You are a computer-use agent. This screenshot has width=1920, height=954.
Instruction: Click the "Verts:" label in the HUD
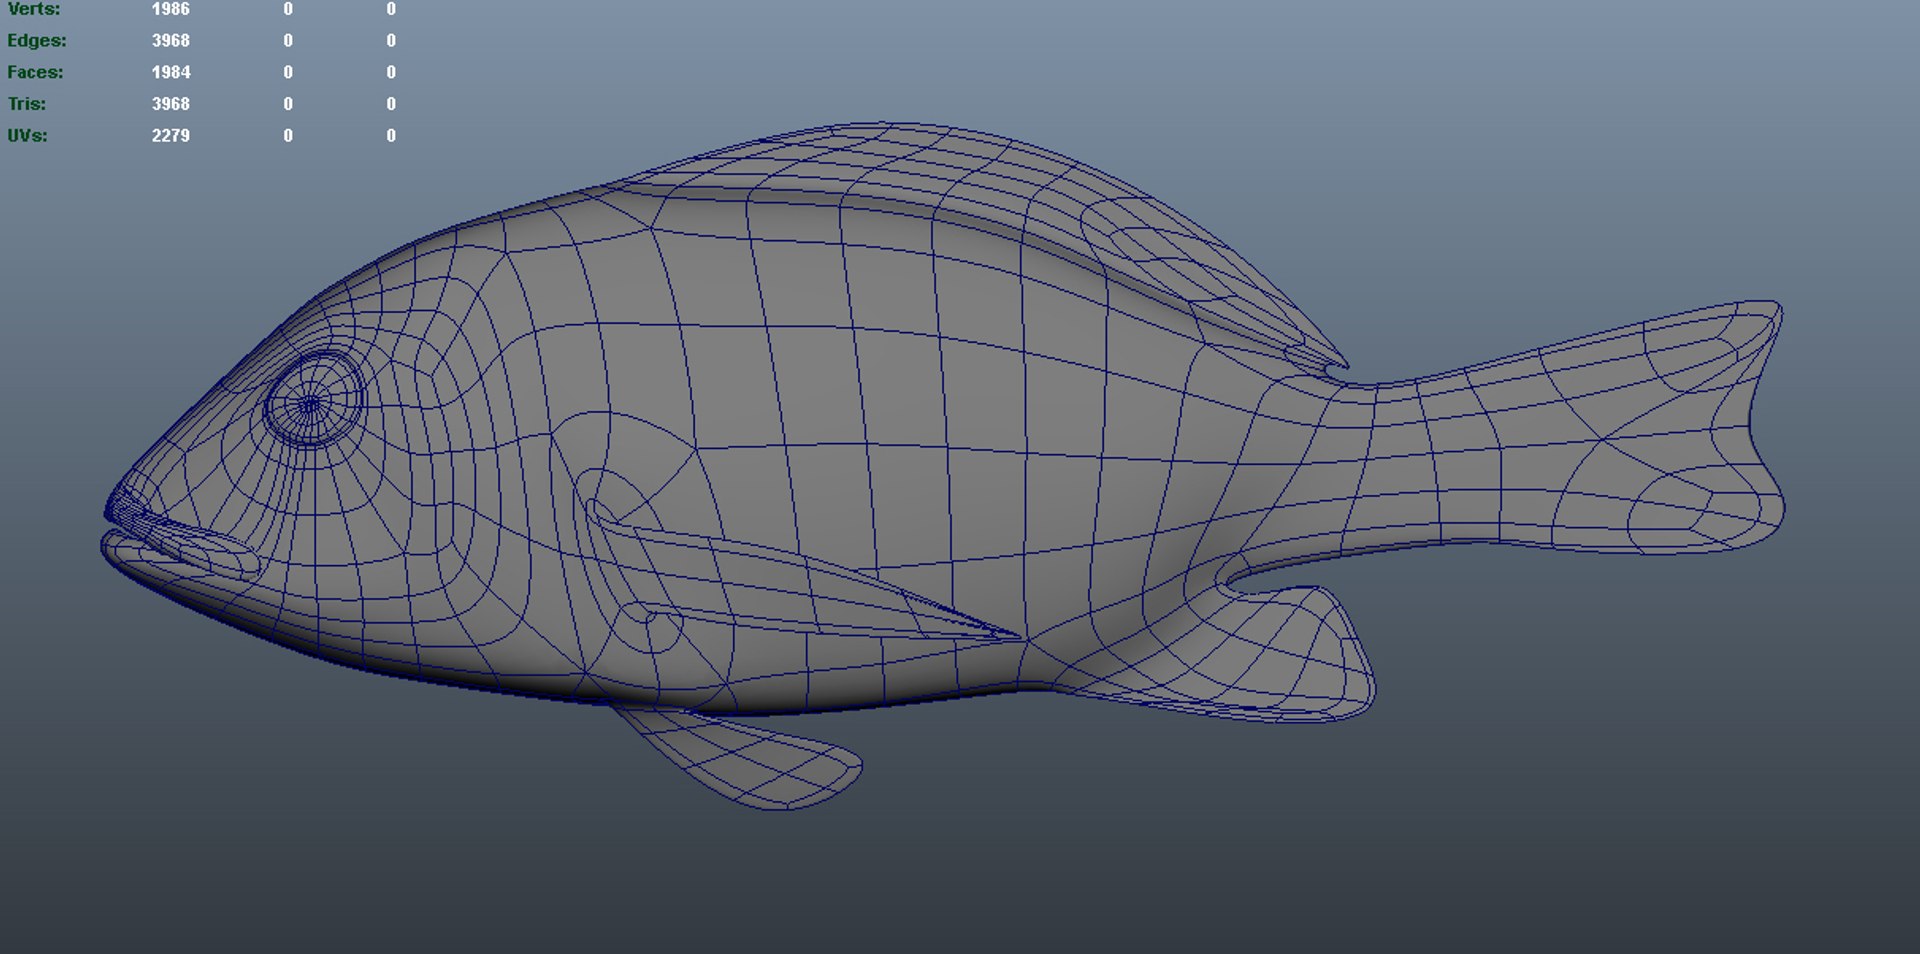pyautogui.click(x=33, y=9)
